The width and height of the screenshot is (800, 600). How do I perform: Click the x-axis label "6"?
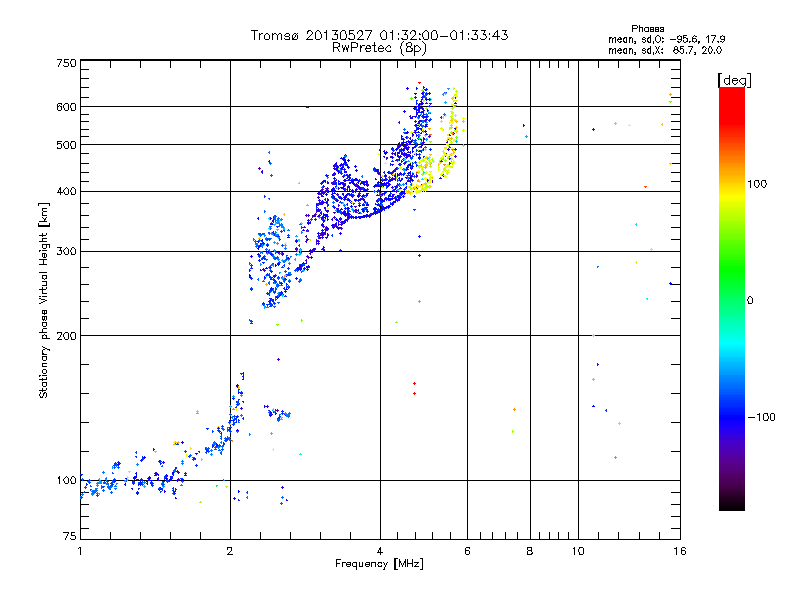467,551
